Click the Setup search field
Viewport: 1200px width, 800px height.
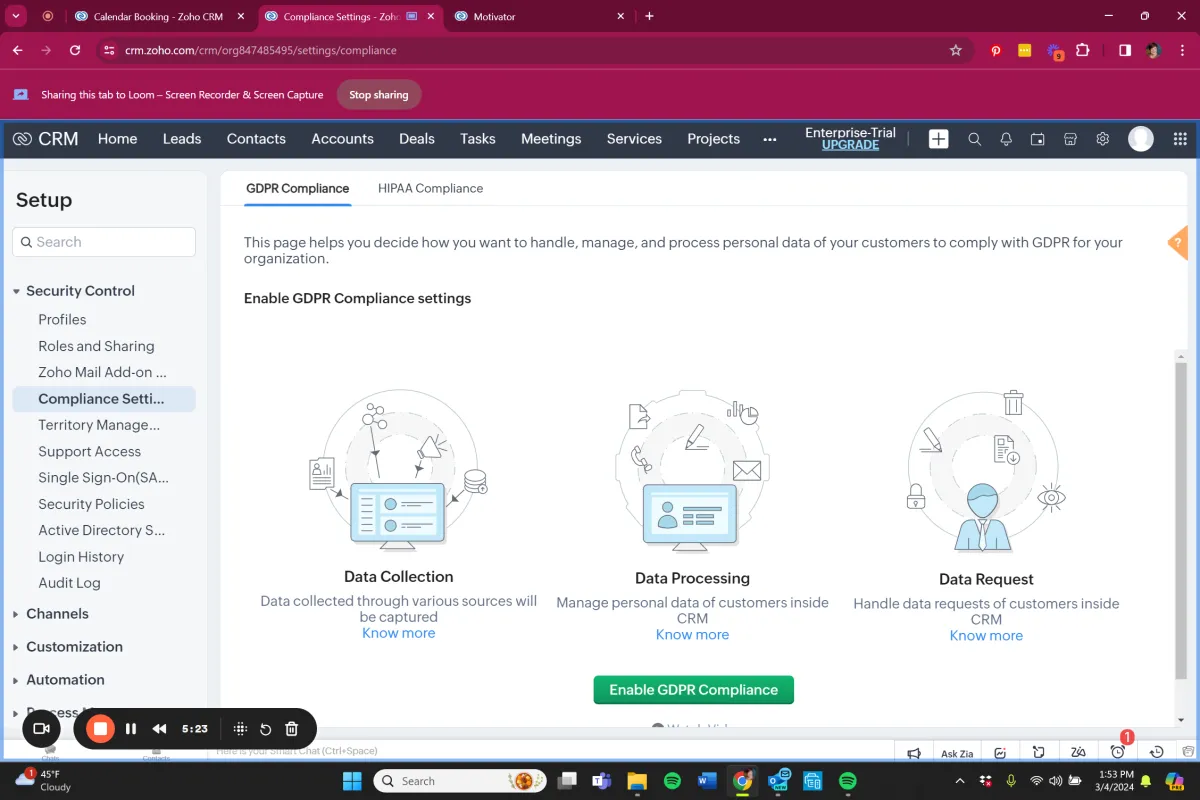tap(104, 242)
